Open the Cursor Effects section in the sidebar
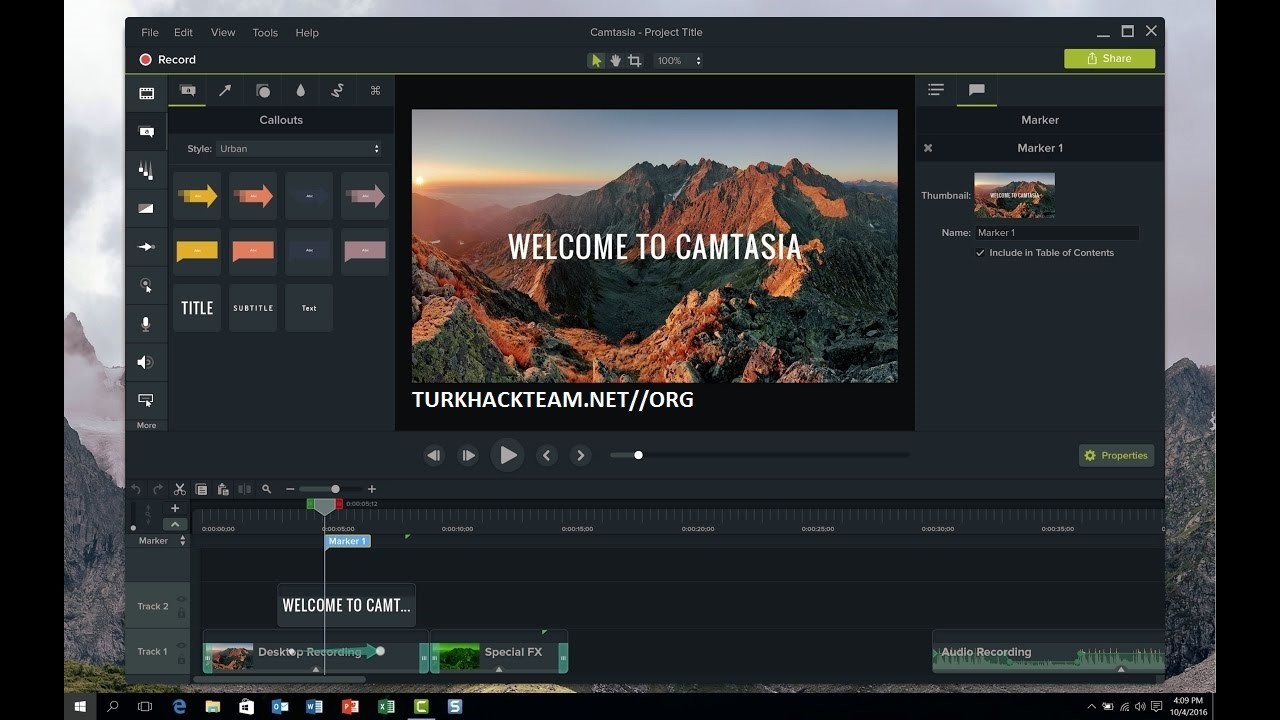Image resolution: width=1280 pixels, height=720 pixels. click(146, 285)
